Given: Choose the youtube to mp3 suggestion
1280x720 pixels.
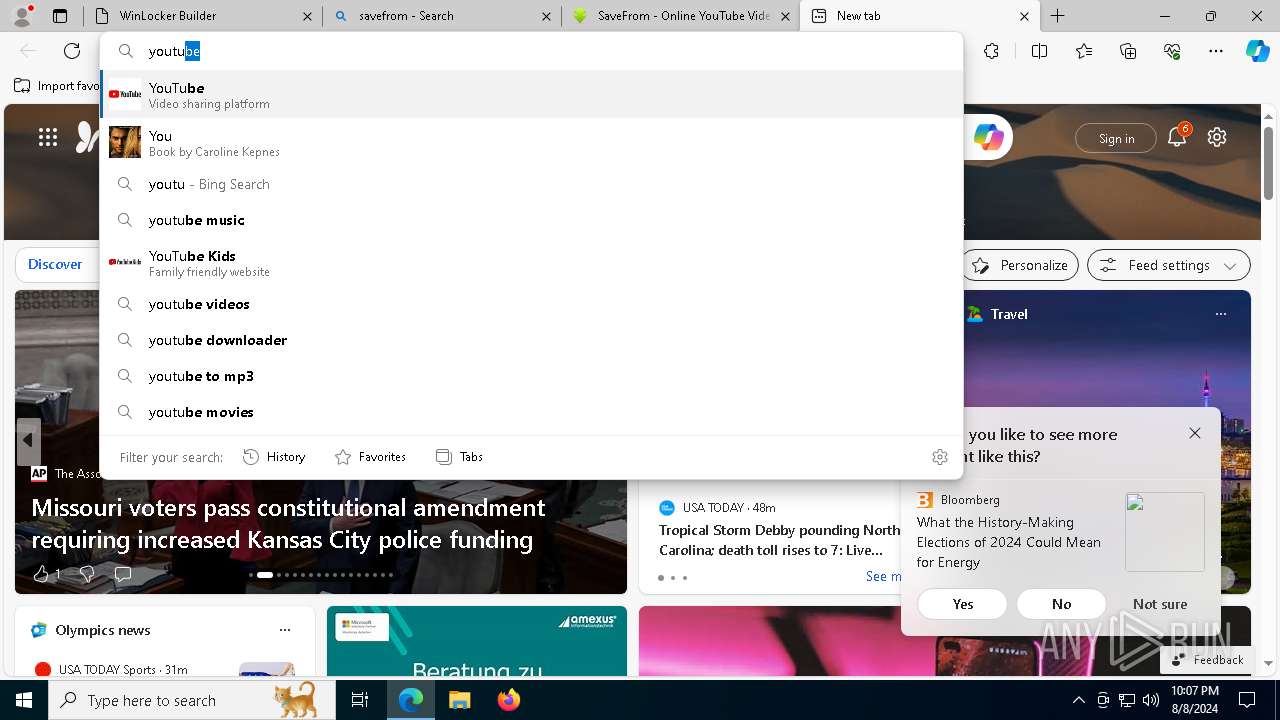Looking at the screenshot, I should (x=531, y=376).
